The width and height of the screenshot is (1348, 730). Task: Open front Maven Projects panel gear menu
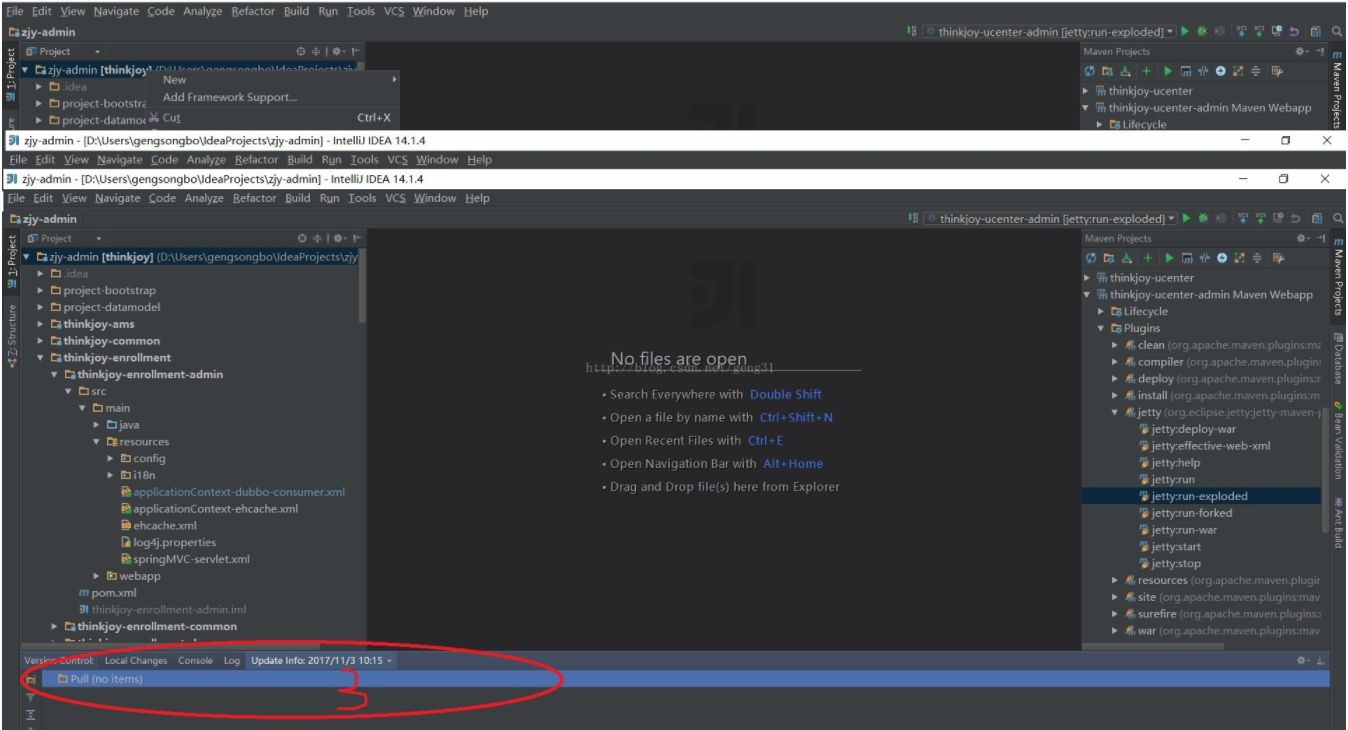point(1302,238)
